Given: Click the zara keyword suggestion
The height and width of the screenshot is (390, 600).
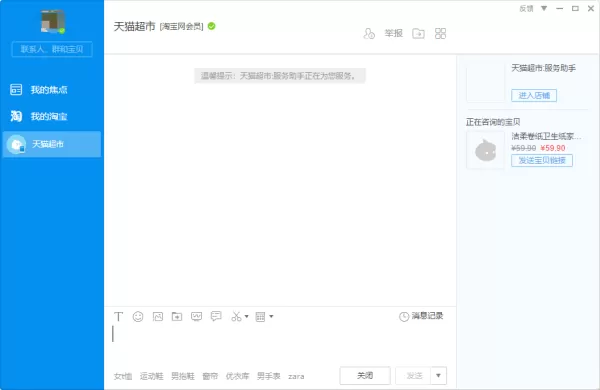Looking at the screenshot, I should (x=296, y=377).
